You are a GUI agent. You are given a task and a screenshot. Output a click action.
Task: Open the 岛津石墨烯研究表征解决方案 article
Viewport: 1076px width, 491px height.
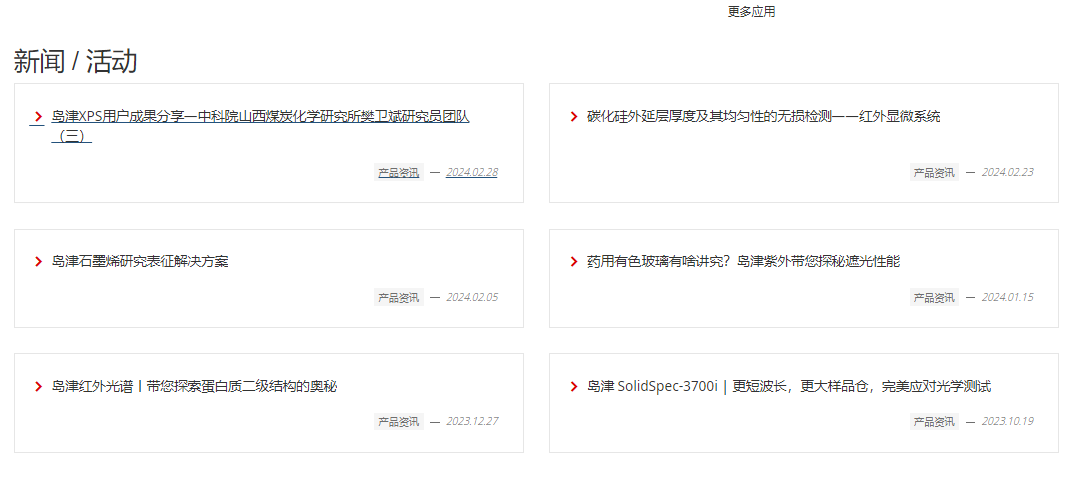[x=140, y=261]
